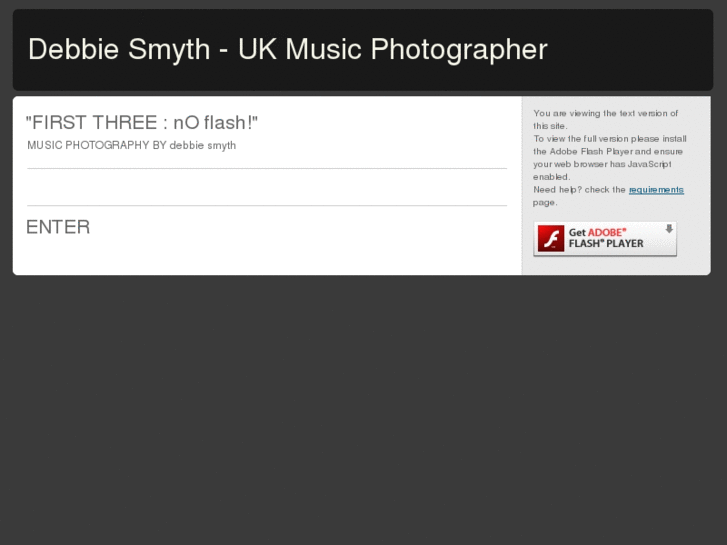Click the word "Get" on the Flash badge

577,231
